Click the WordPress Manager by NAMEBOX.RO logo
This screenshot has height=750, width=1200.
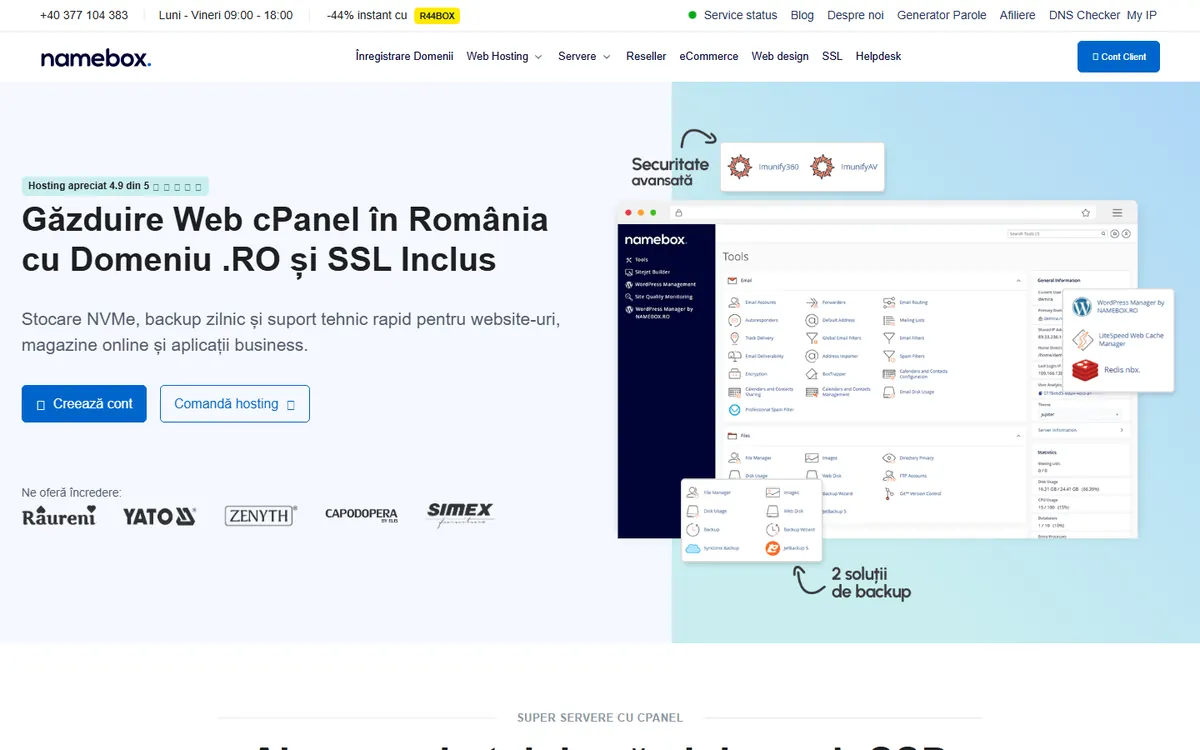click(x=1082, y=307)
